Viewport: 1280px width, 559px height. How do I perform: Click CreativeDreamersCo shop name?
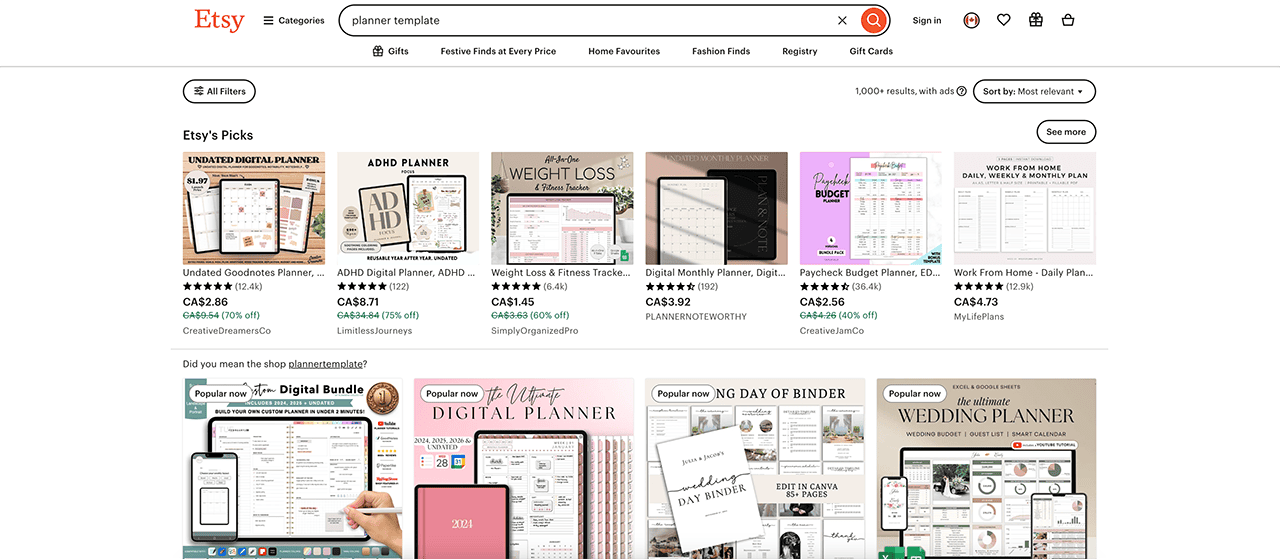click(227, 331)
